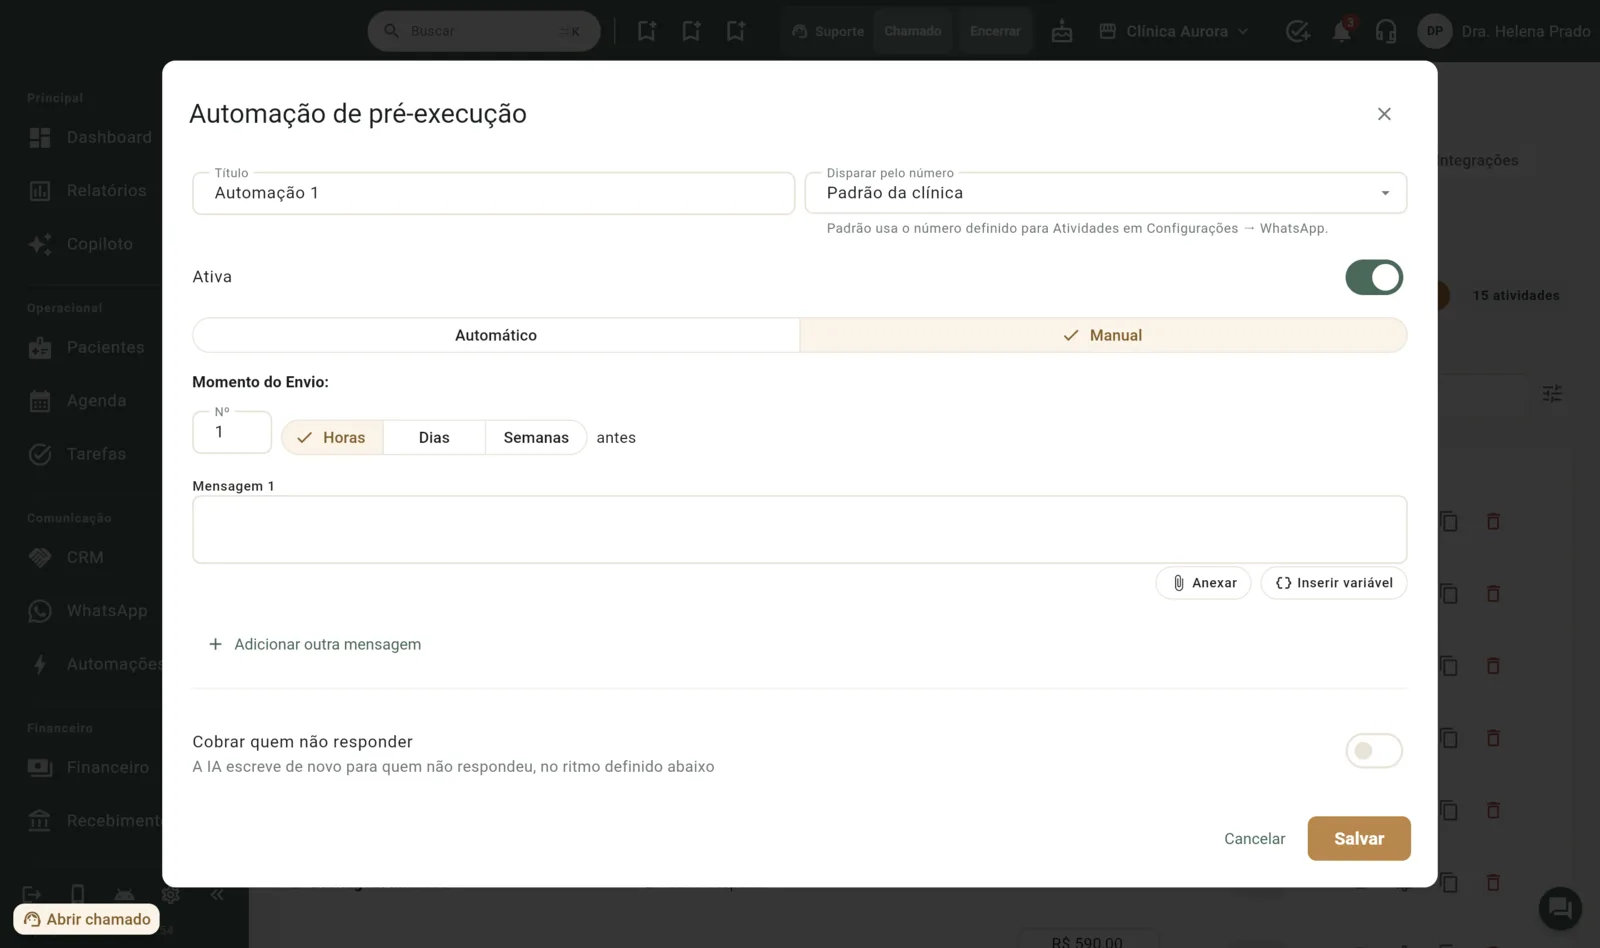
Task: Open the filter sliders icon
Action: point(1552,394)
